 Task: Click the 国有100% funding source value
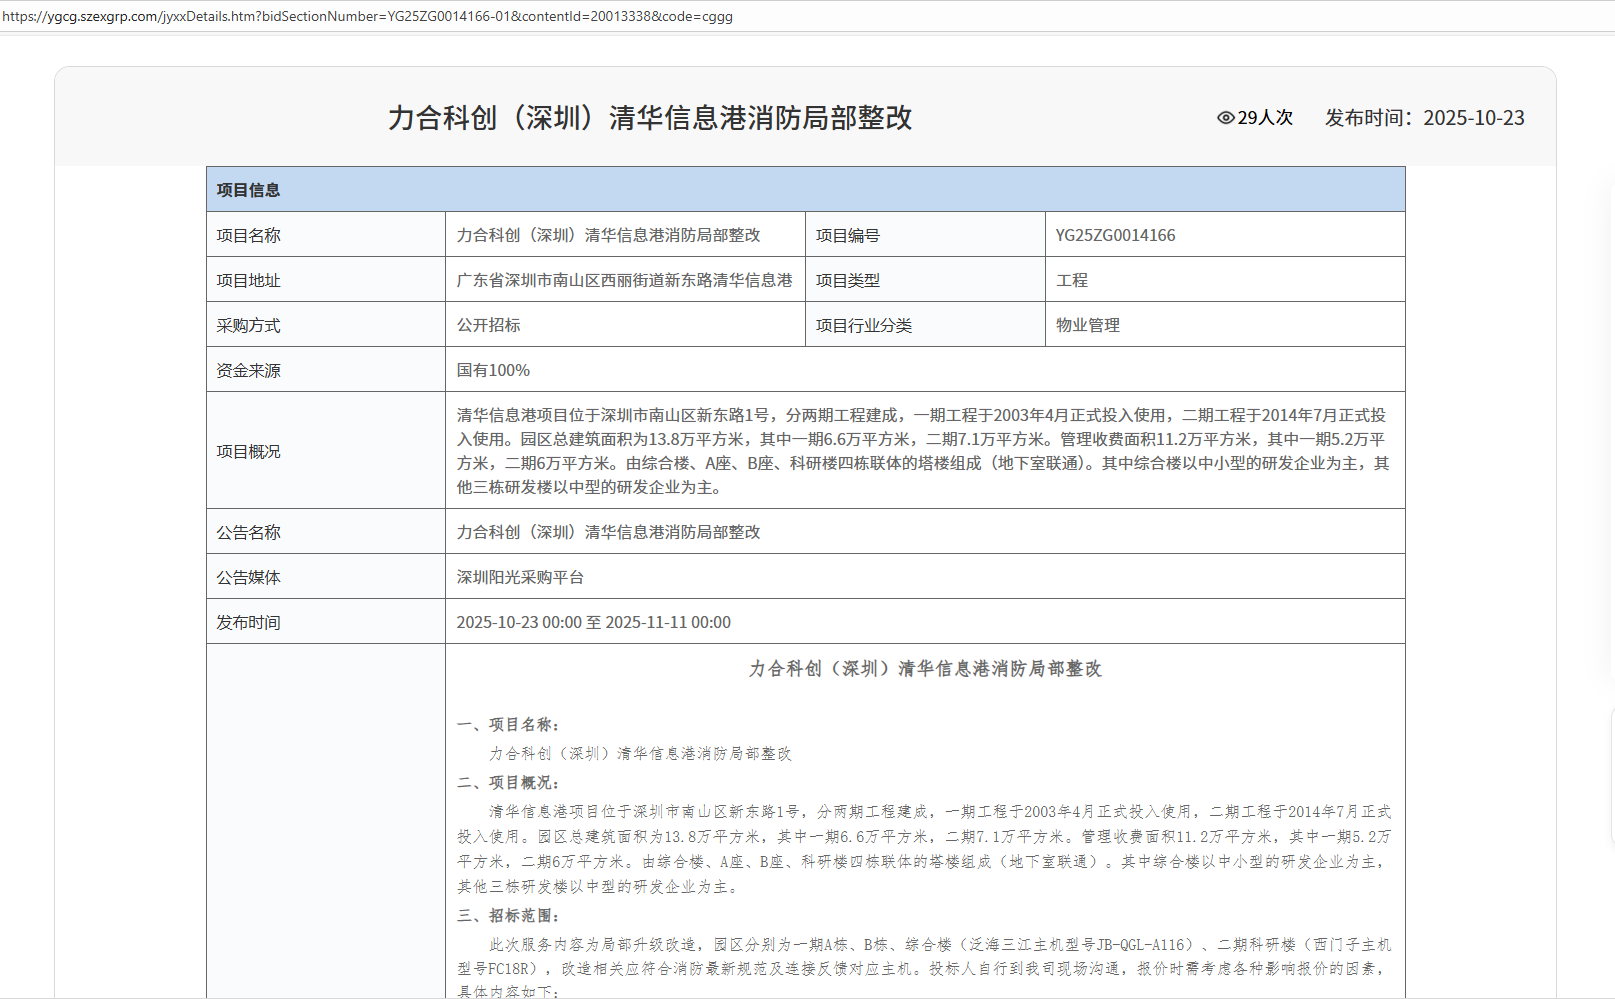tap(493, 371)
